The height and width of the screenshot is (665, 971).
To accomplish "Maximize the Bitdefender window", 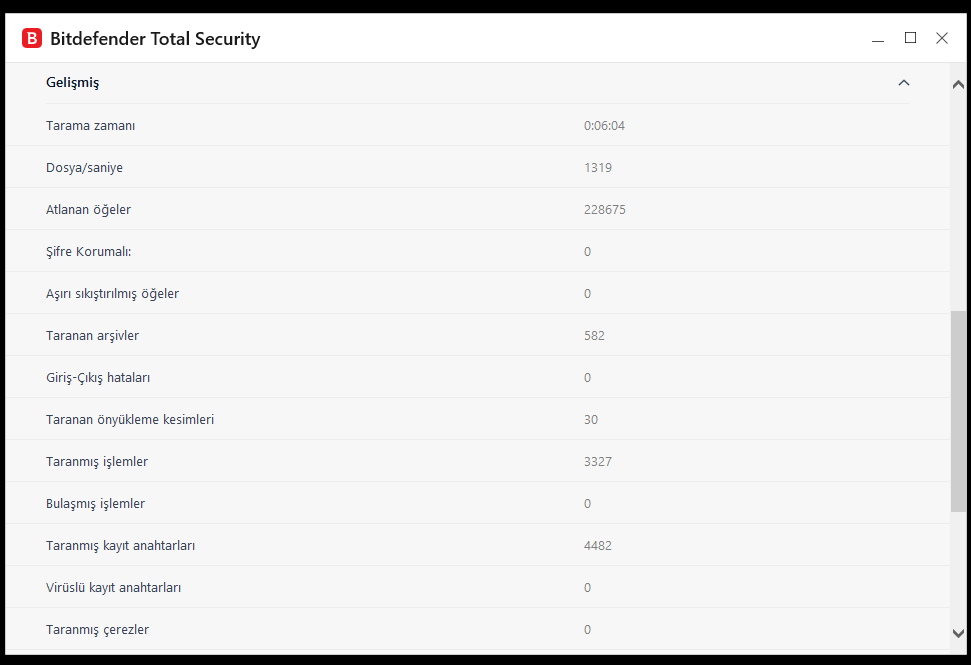I will point(910,38).
